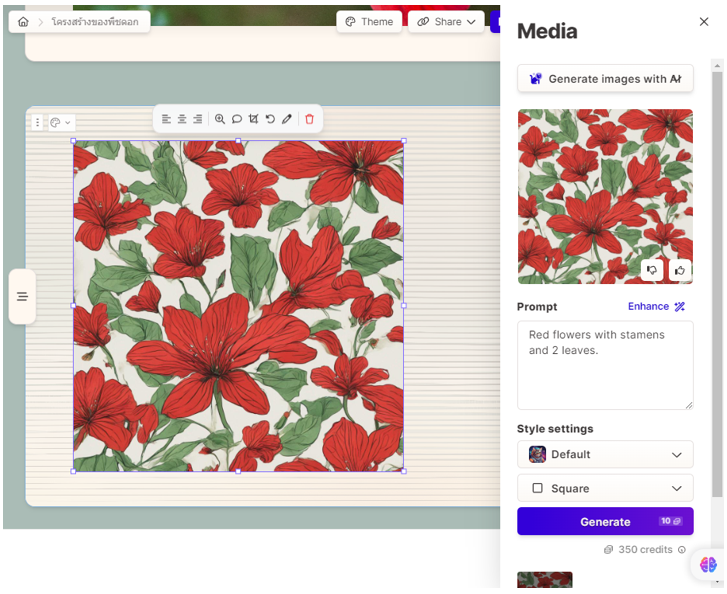Align image to the left

point(167,119)
